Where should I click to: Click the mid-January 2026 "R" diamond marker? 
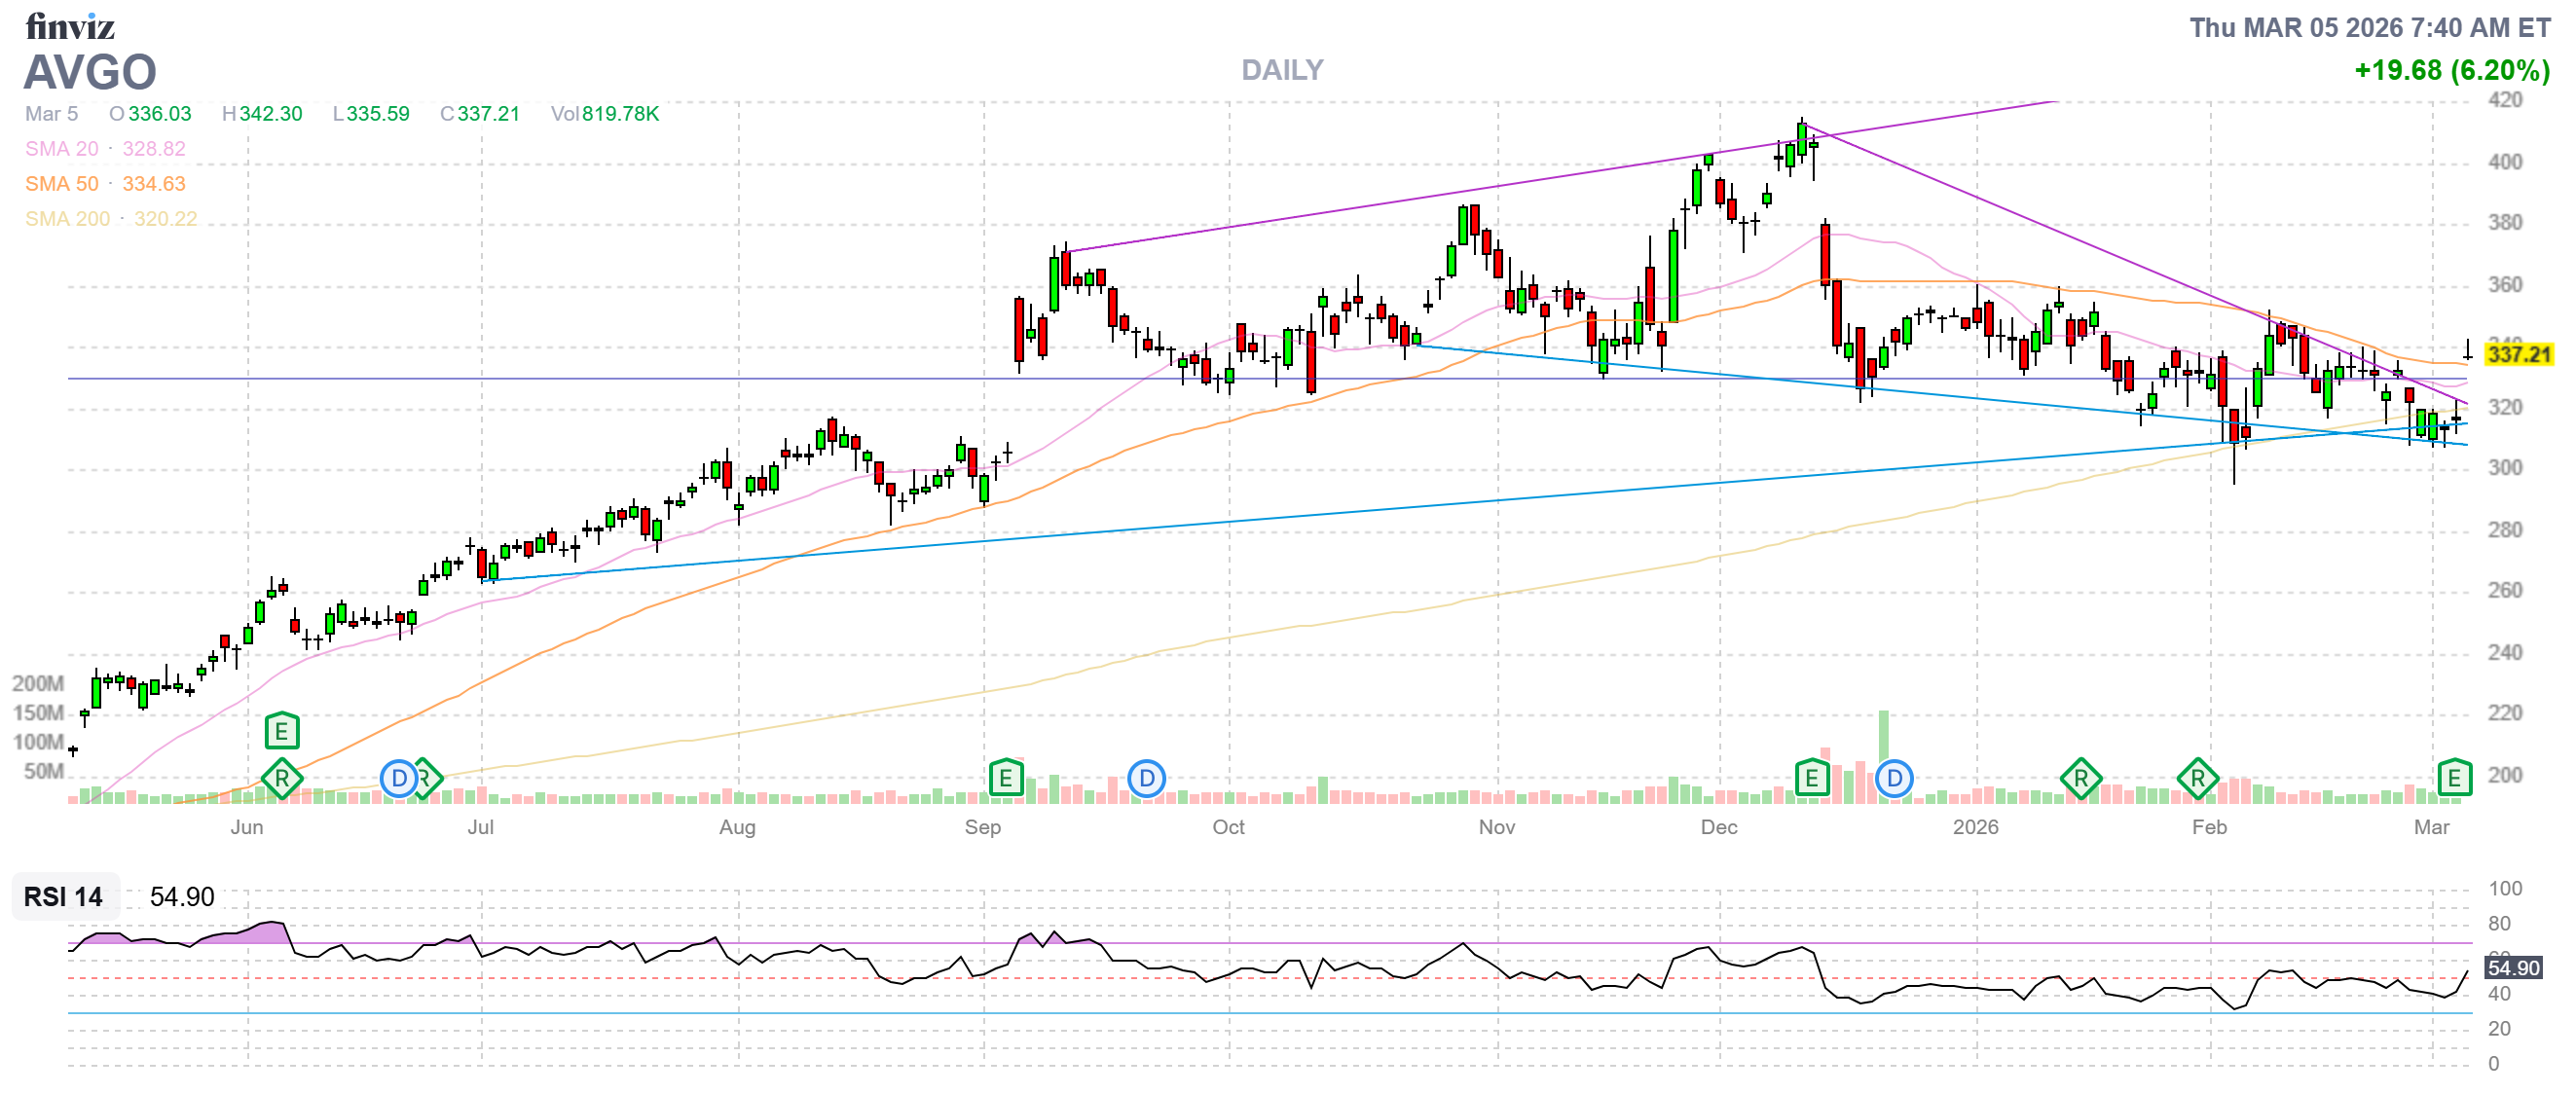pyautogui.click(x=2080, y=778)
